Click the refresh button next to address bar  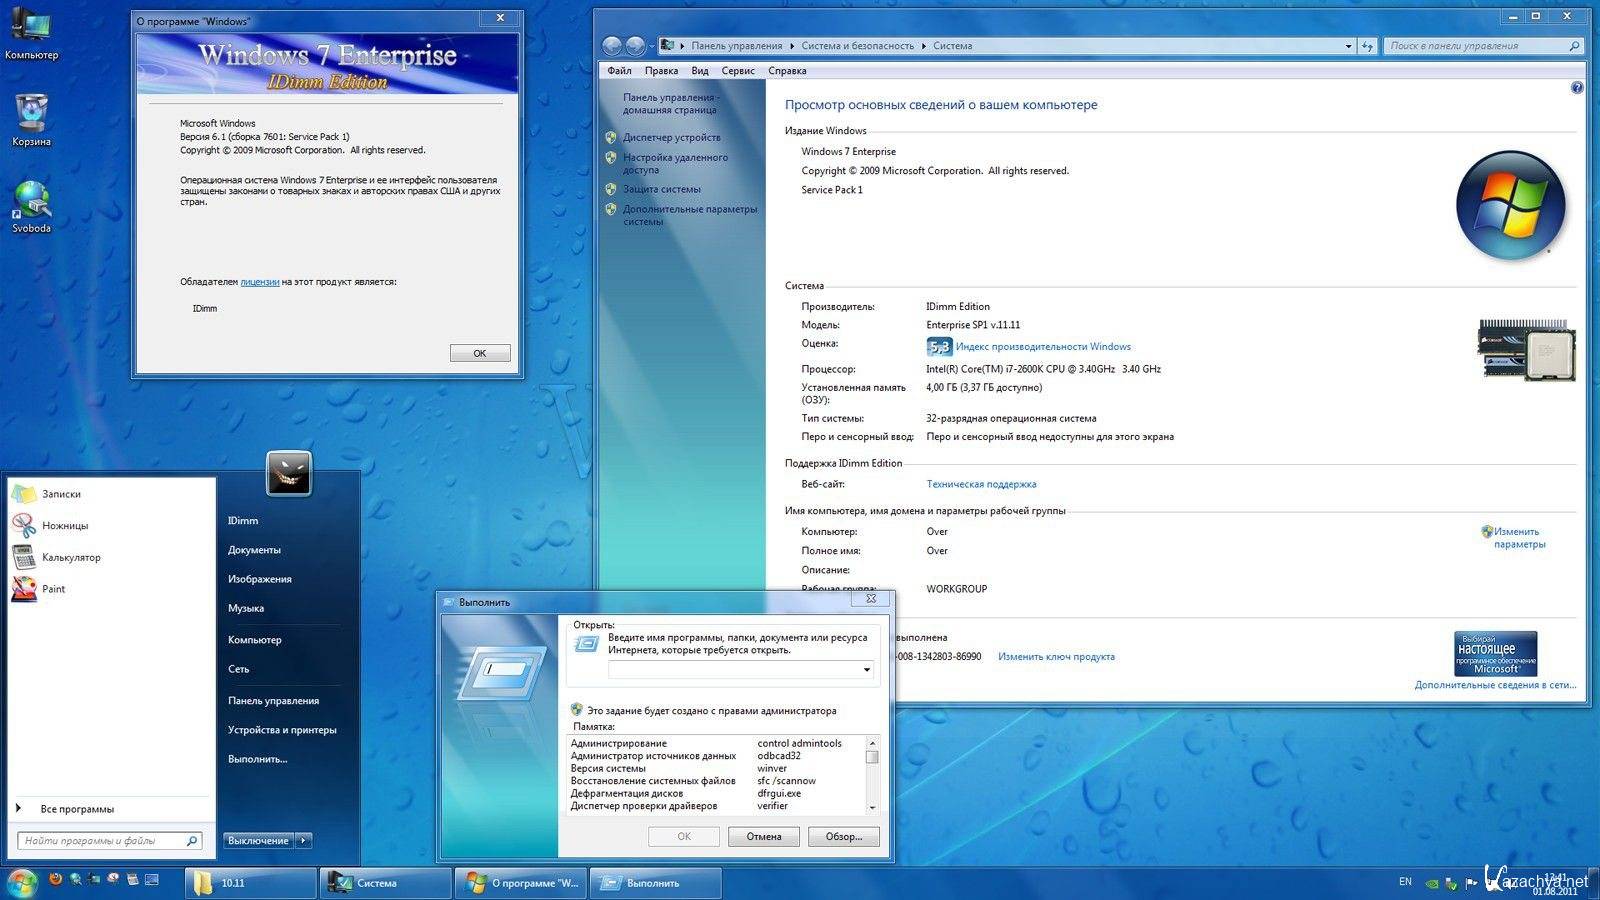click(1368, 45)
